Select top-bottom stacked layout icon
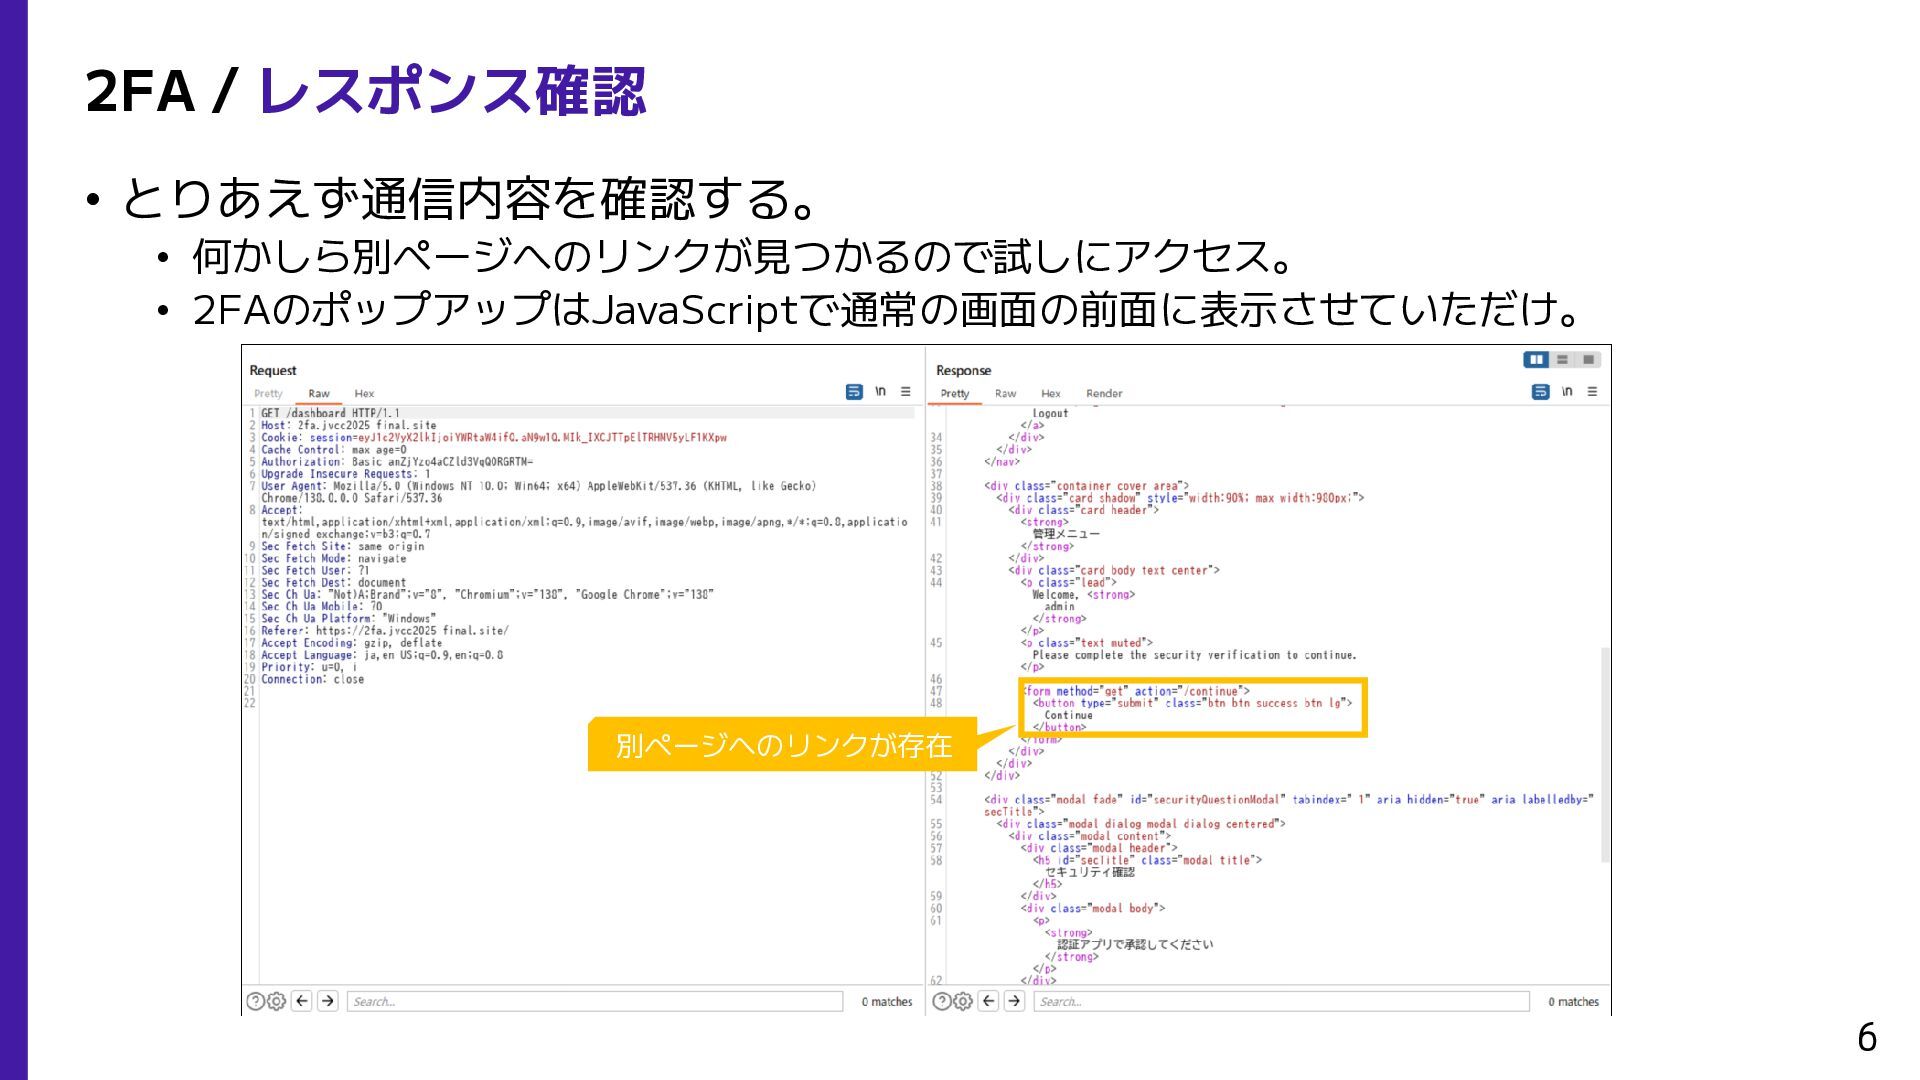Image resolution: width=1920 pixels, height=1080 pixels. (1562, 360)
